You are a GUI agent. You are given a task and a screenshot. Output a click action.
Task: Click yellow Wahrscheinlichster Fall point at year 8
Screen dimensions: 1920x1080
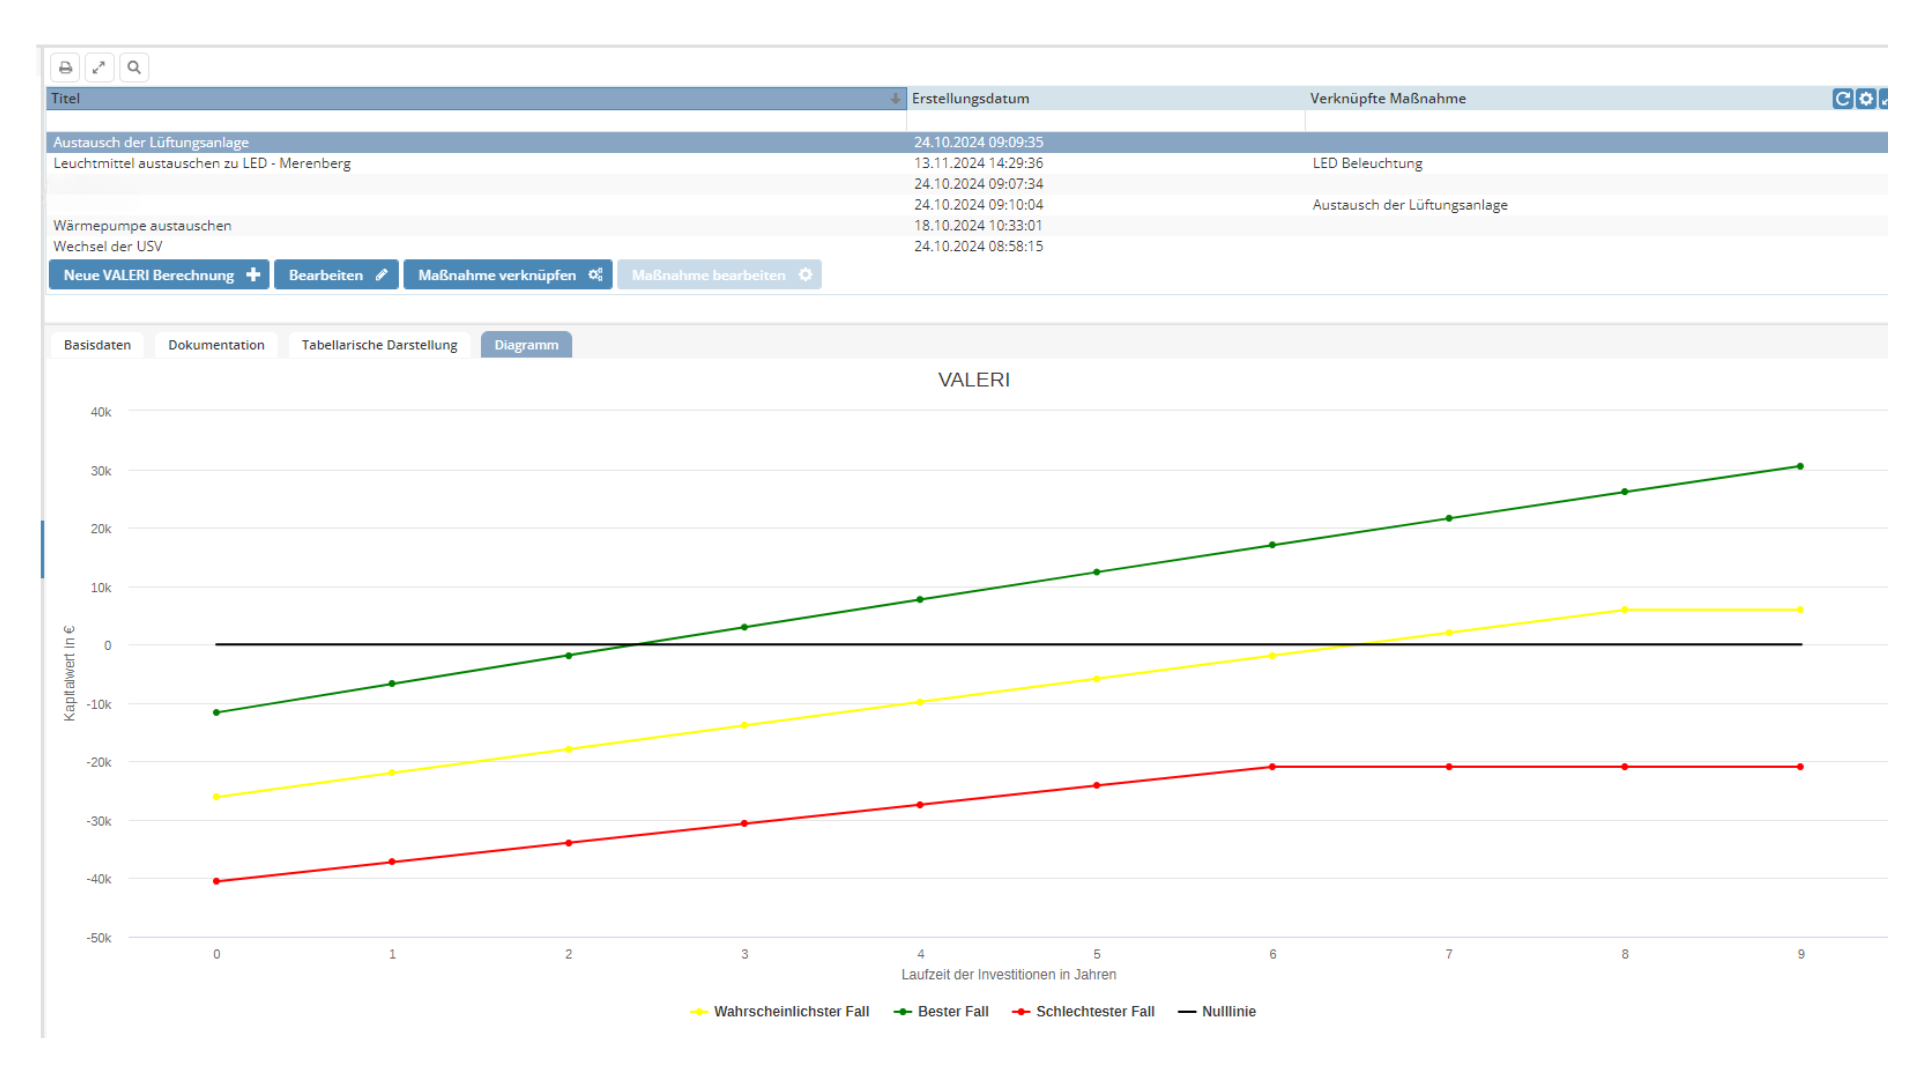tap(1624, 610)
